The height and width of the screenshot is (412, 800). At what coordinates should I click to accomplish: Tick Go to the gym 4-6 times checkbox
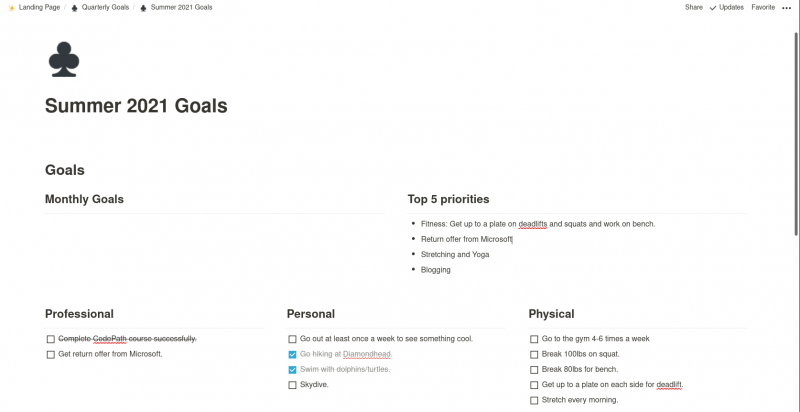534,339
